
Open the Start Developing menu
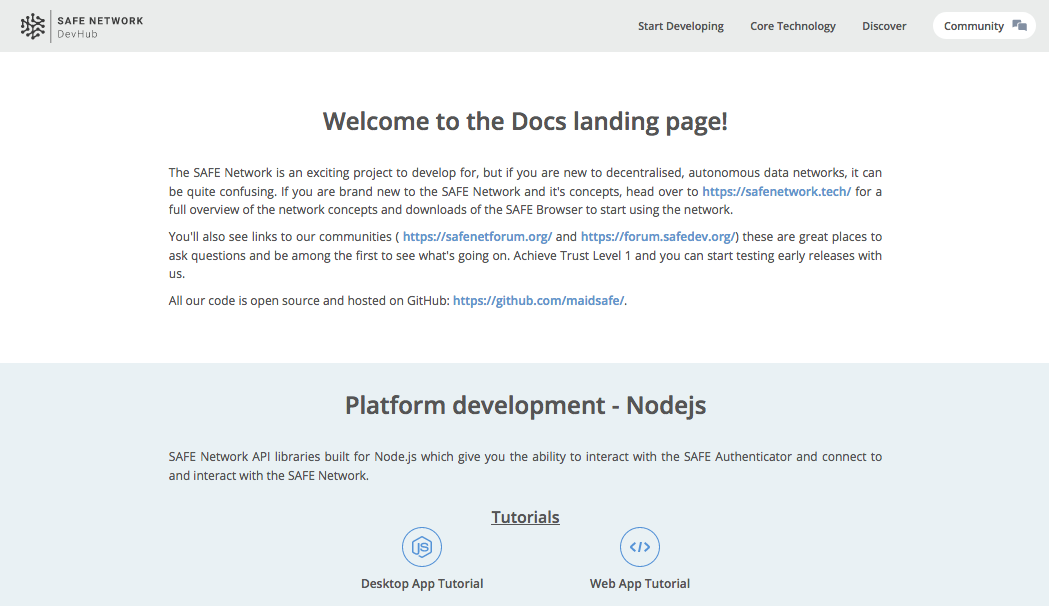click(x=680, y=26)
